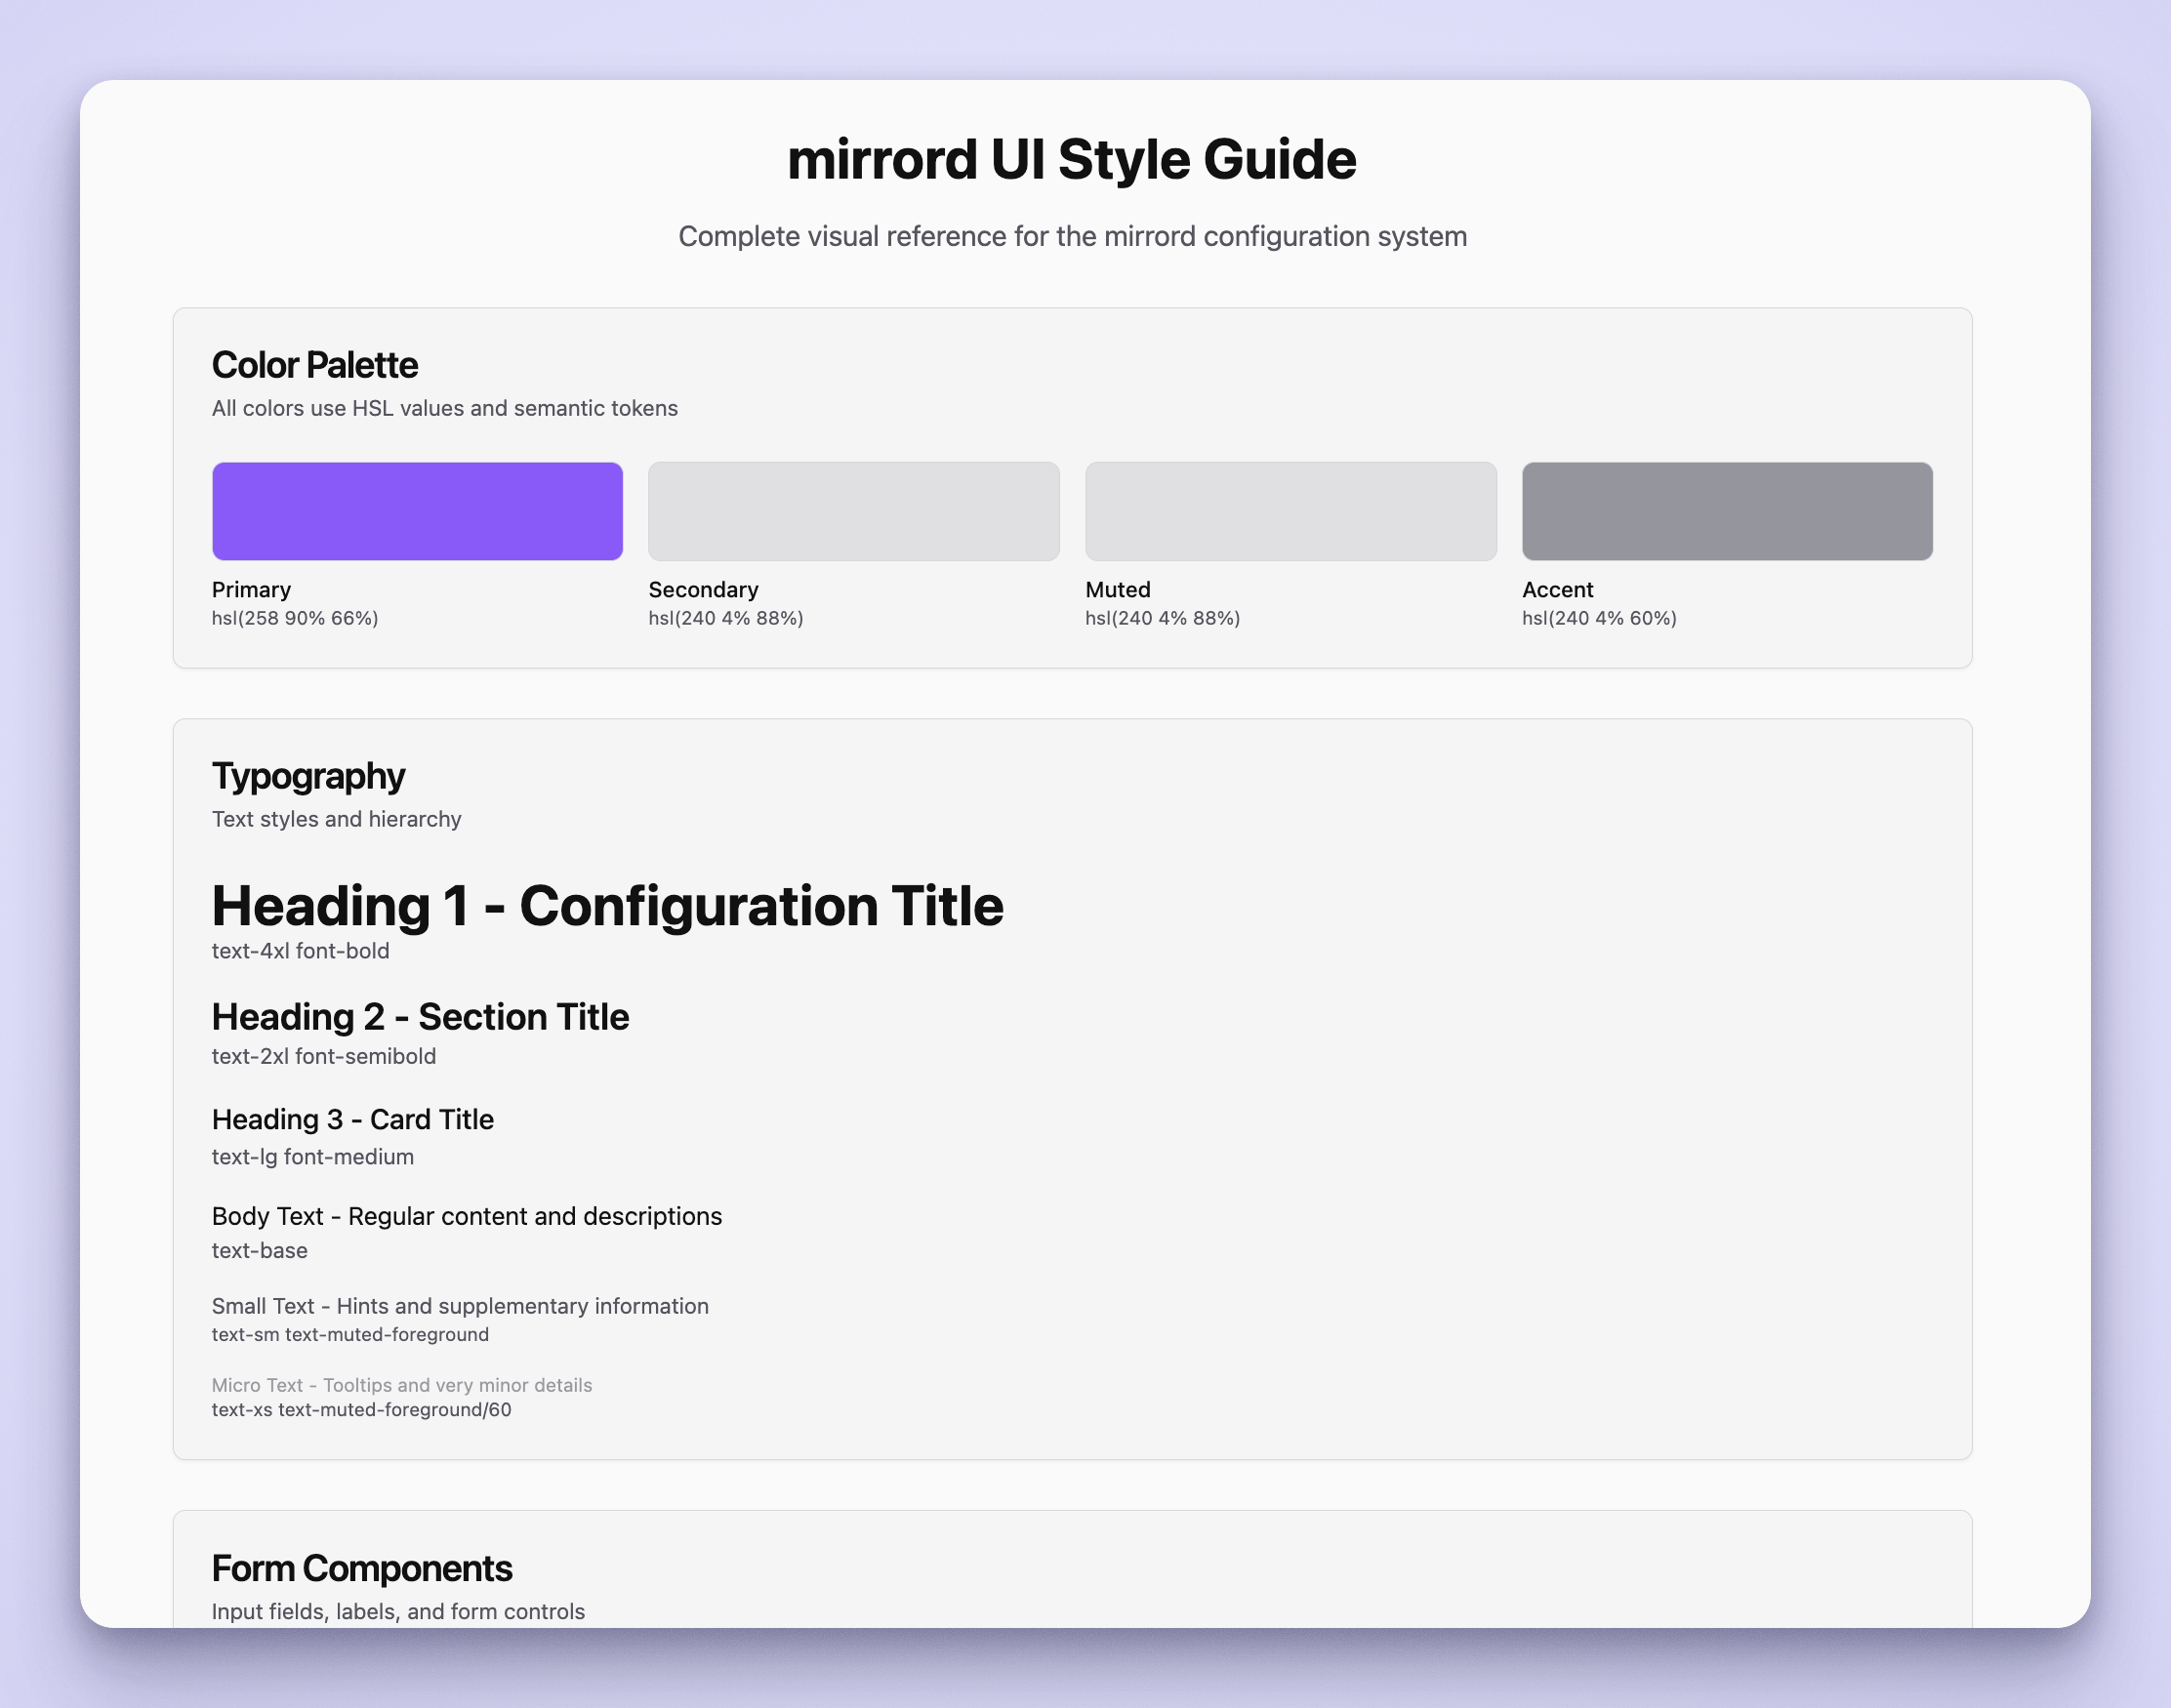This screenshot has width=2171, height=1708.
Task: Pick the Muted color swatch
Action: tap(1290, 511)
